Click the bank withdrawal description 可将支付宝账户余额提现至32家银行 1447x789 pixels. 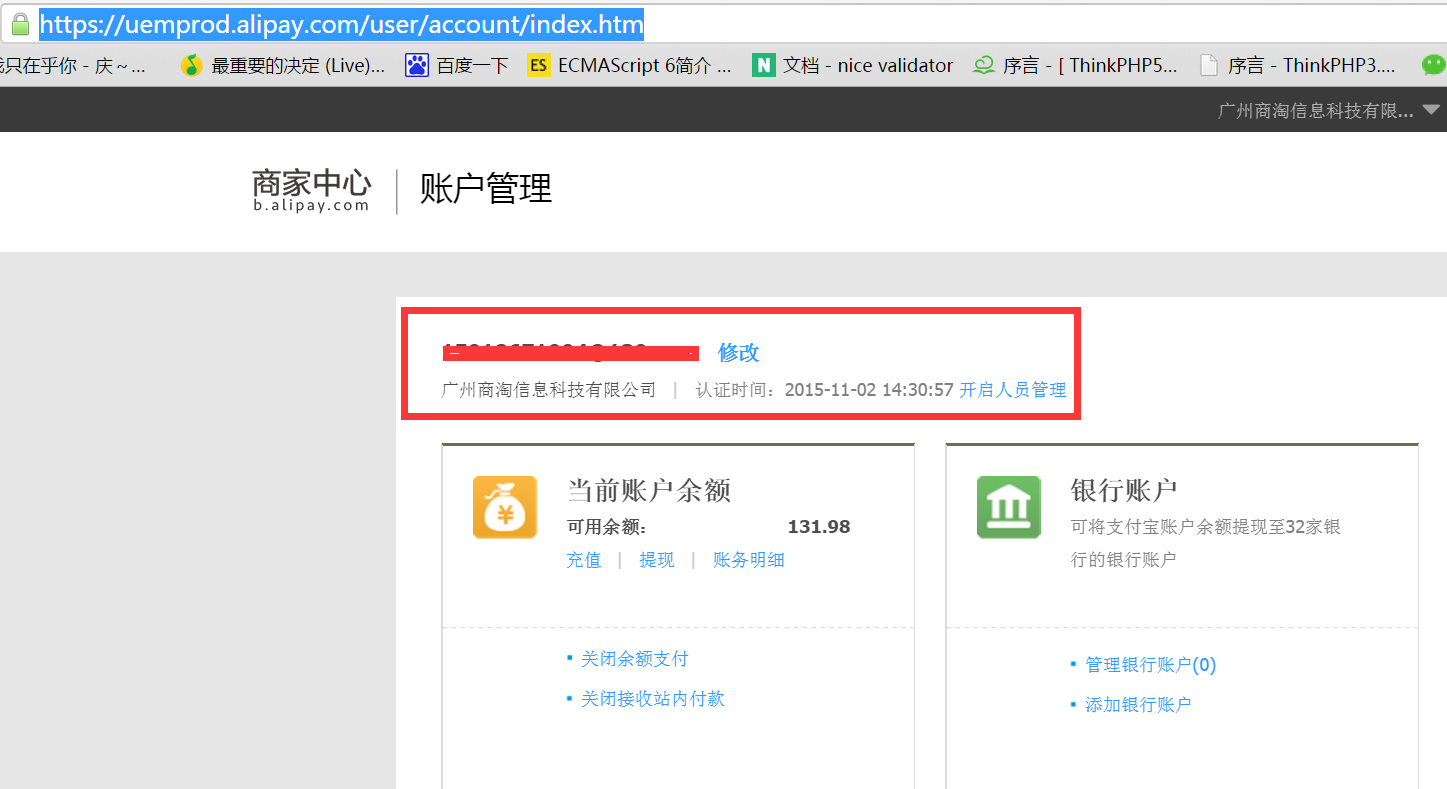pyautogui.click(x=1206, y=543)
